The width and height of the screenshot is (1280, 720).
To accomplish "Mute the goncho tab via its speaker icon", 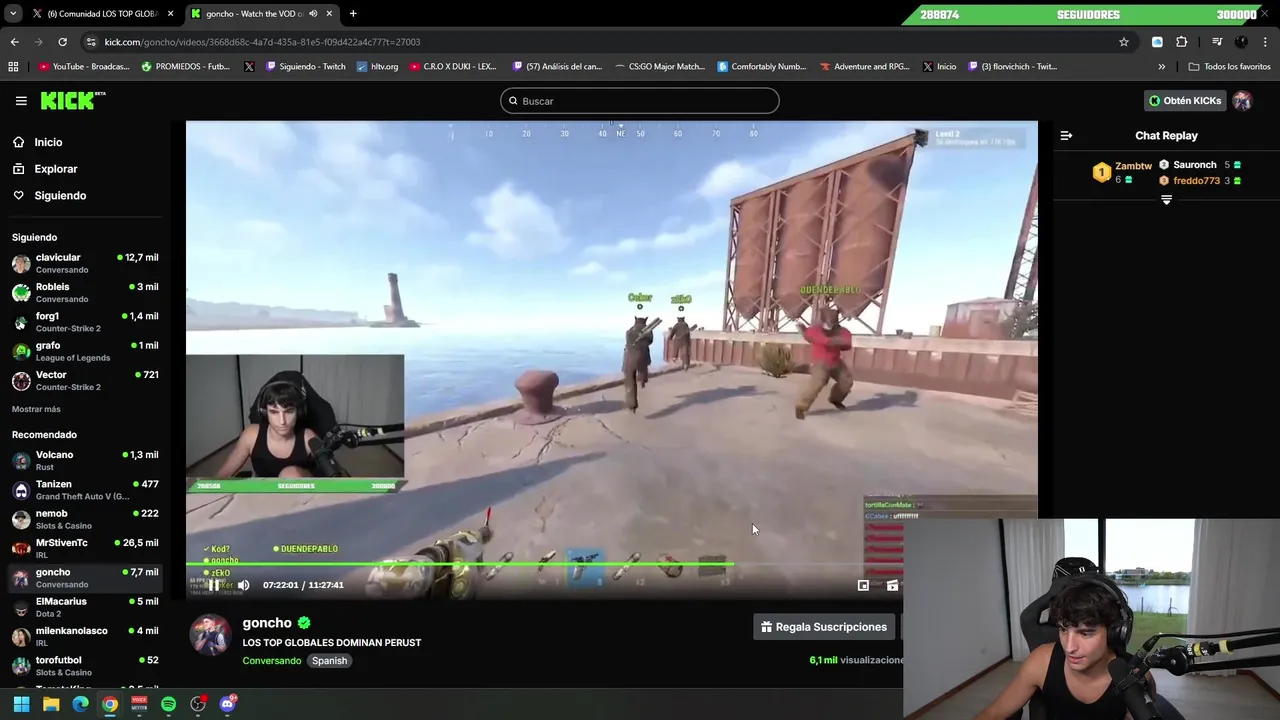I will click(x=313, y=14).
